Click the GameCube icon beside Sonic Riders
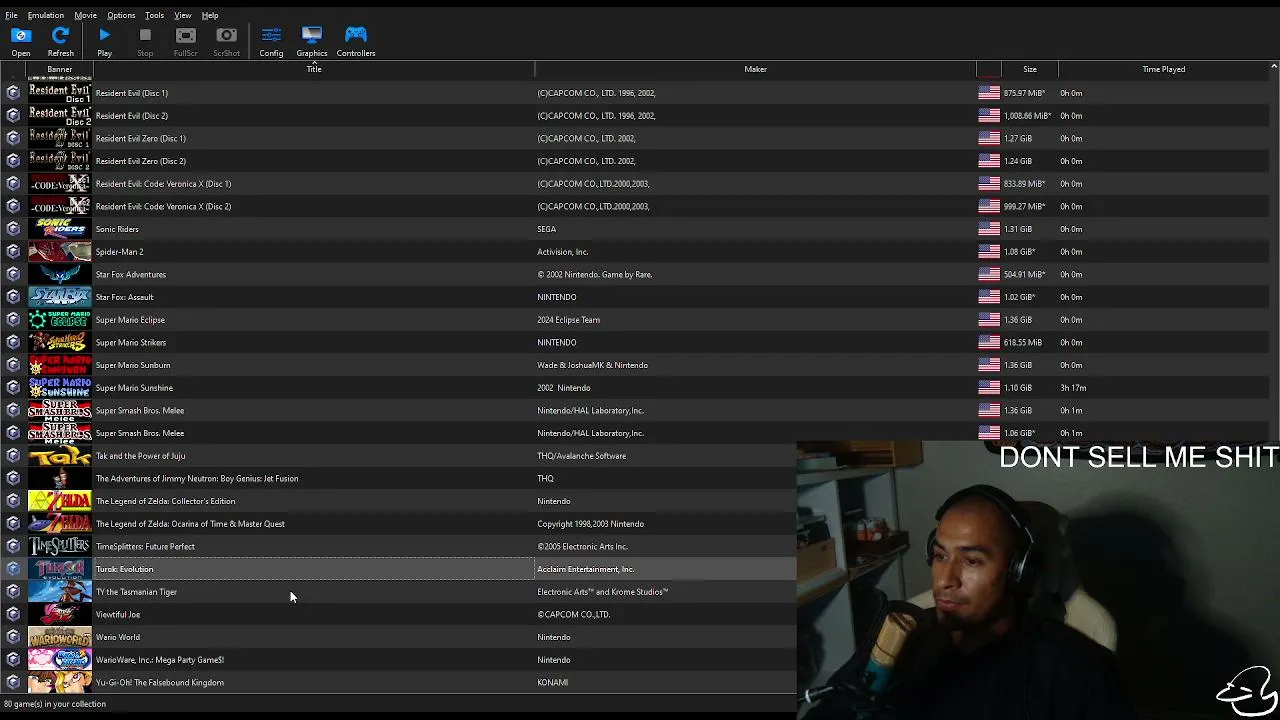Image resolution: width=1280 pixels, height=720 pixels. pos(13,229)
